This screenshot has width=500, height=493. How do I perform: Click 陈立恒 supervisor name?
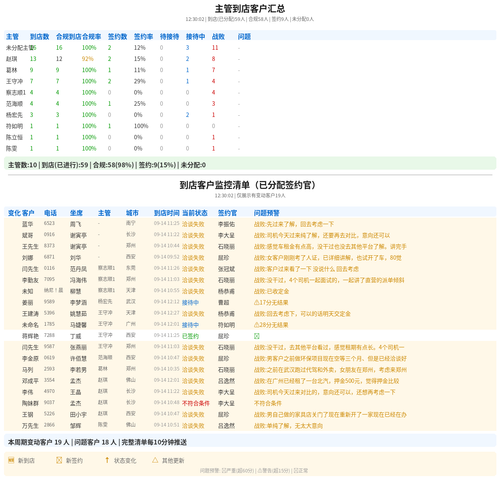click(14, 137)
